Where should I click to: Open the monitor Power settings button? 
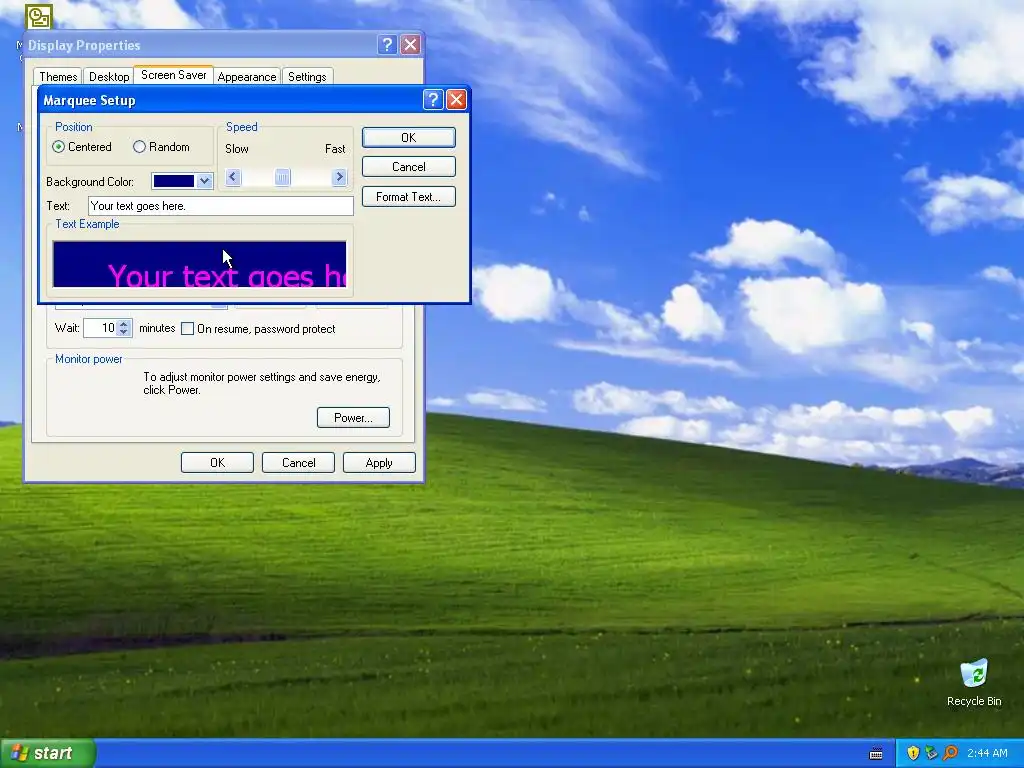pyautogui.click(x=353, y=417)
